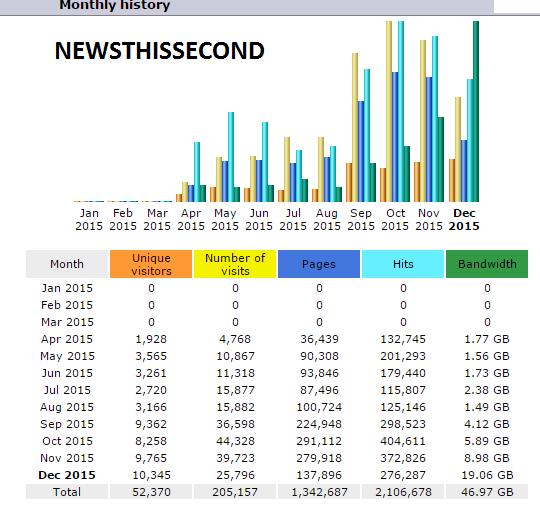This screenshot has height=506, width=540.
Task: Click Jun 2015 bandwidth 1.73 GB
Action: [x=487, y=373]
